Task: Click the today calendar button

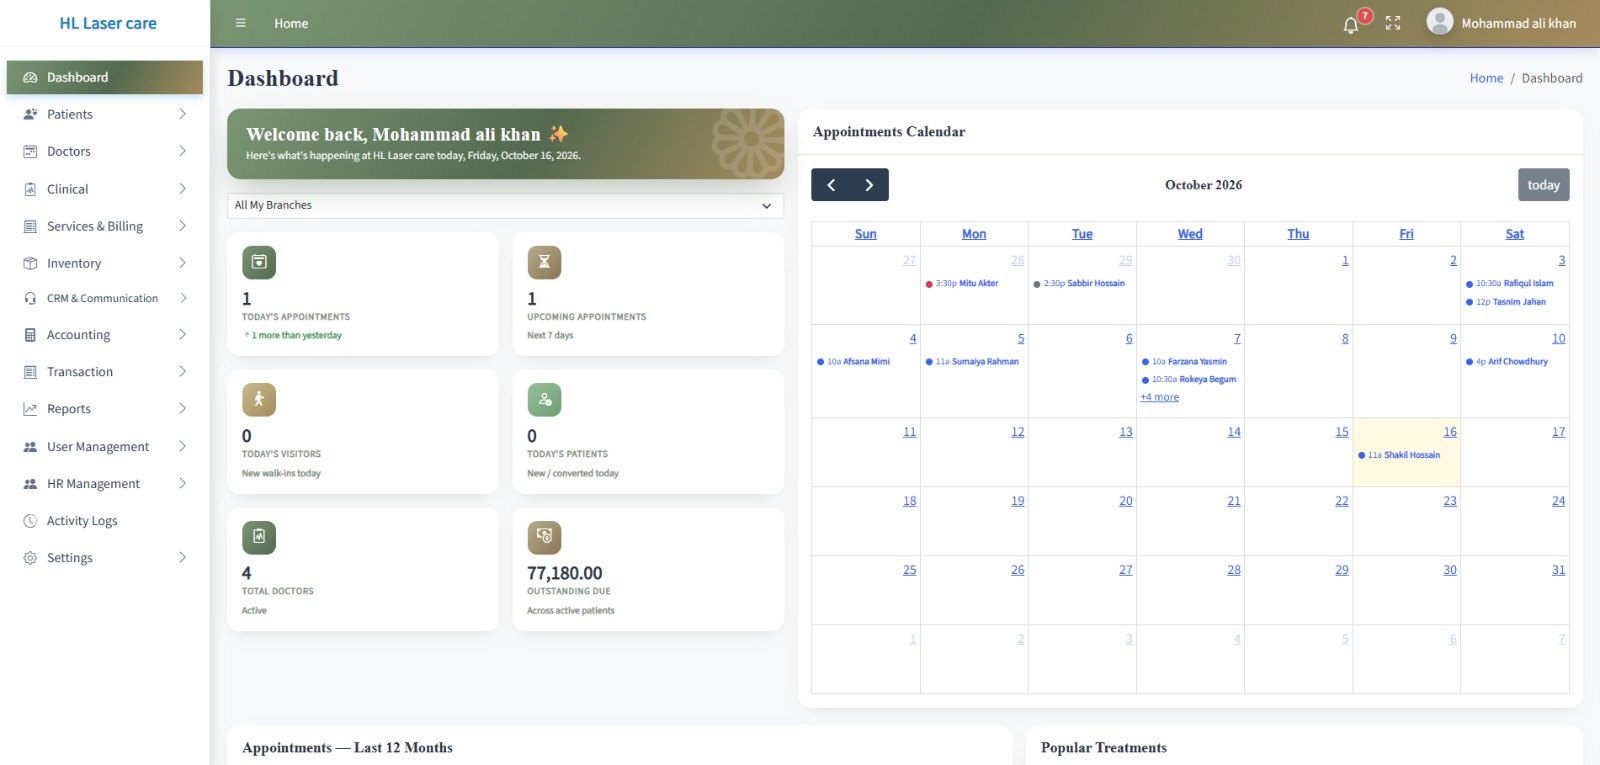Action: coord(1543,185)
